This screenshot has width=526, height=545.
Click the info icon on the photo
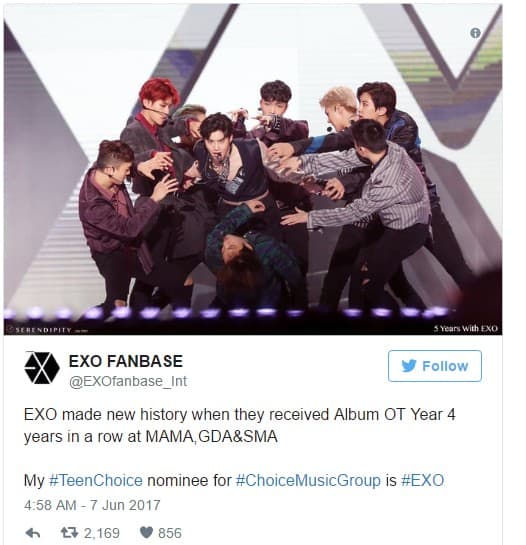point(475,33)
